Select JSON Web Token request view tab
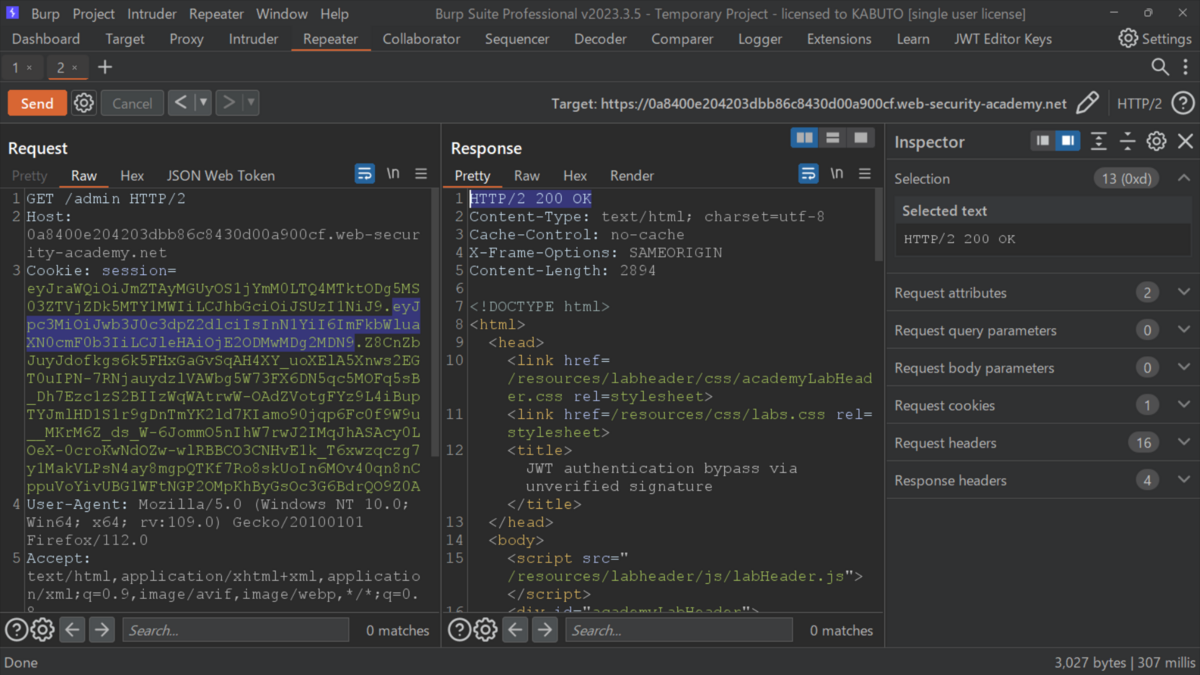 pyautogui.click(x=220, y=175)
